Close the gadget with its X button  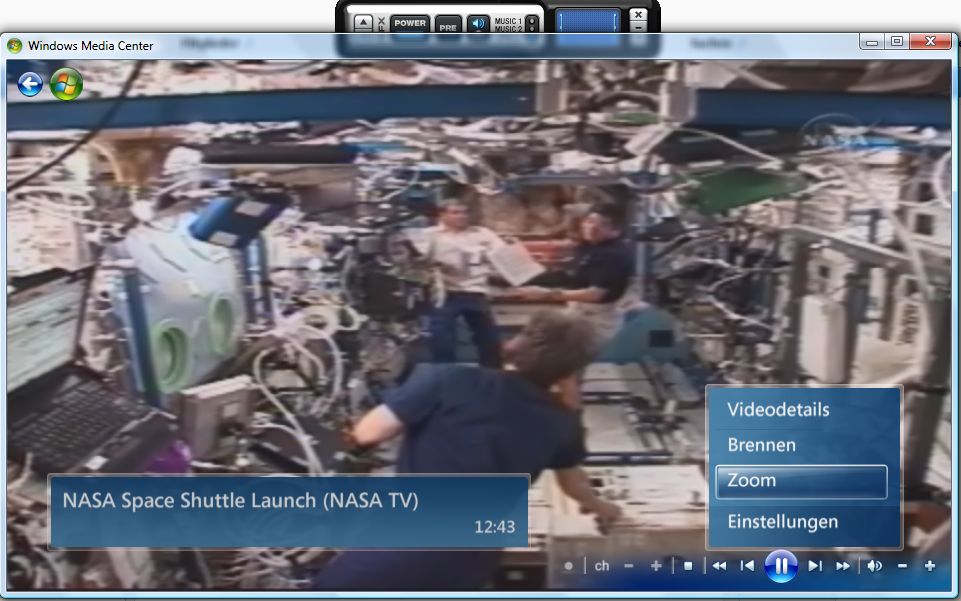tap(638, 15)
